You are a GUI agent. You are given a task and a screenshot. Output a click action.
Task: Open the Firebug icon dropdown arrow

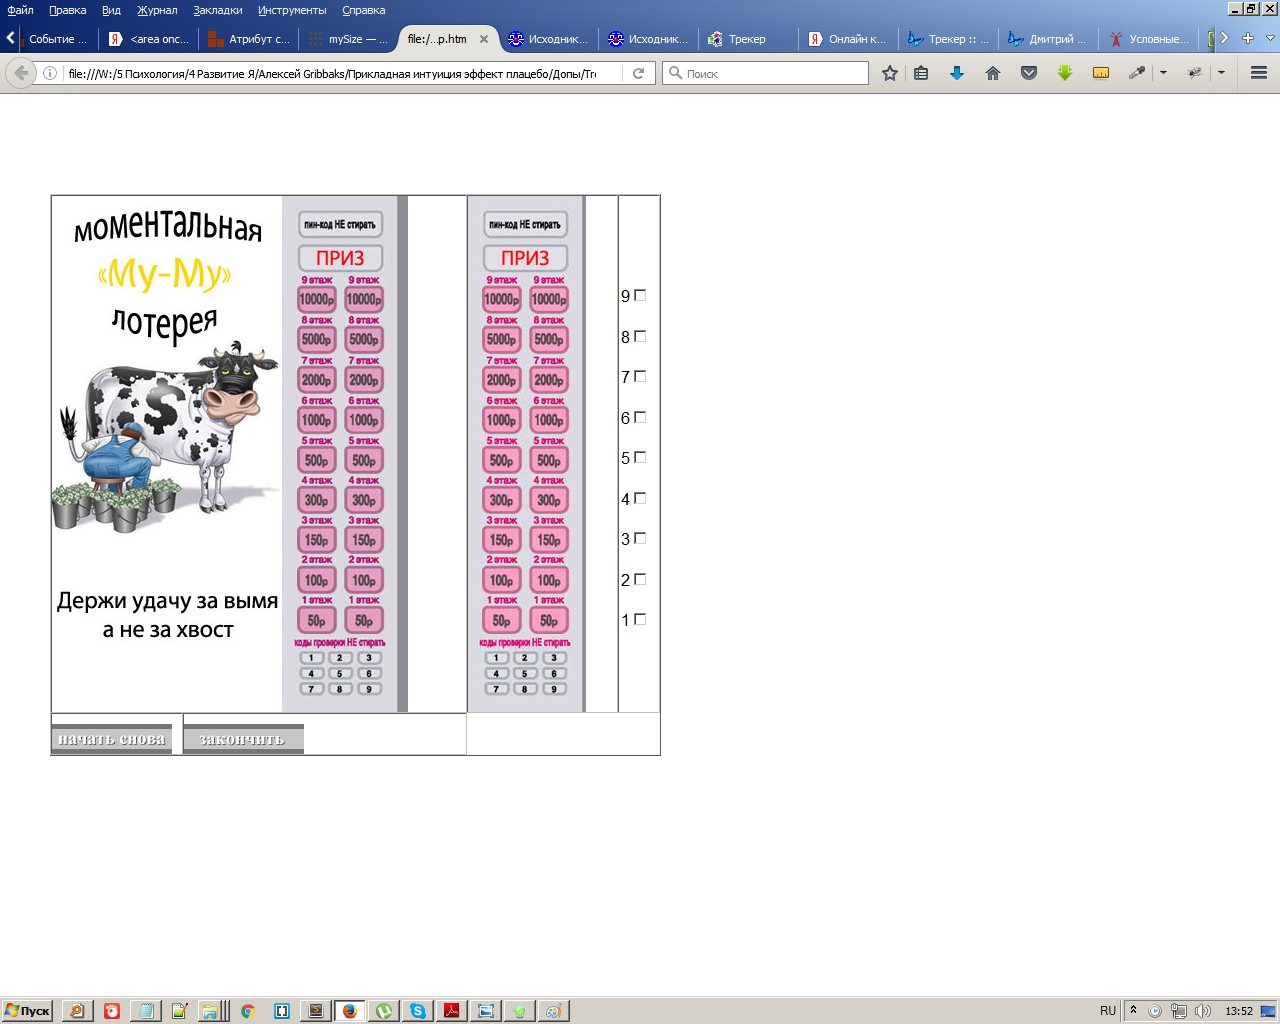pos(1221,73)
